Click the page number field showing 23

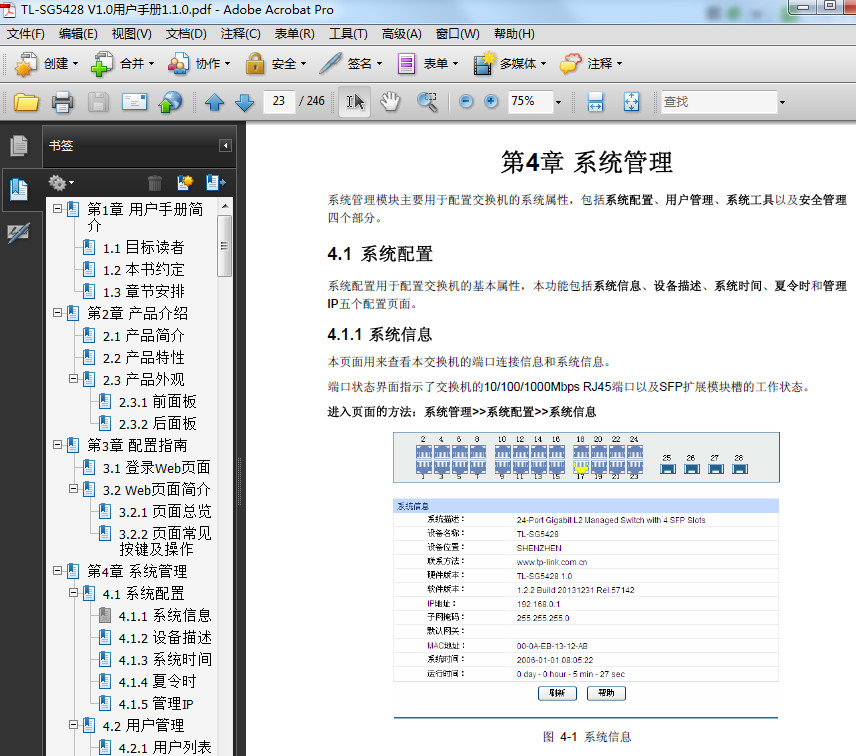pyautogui.click(x=279, y=102)
